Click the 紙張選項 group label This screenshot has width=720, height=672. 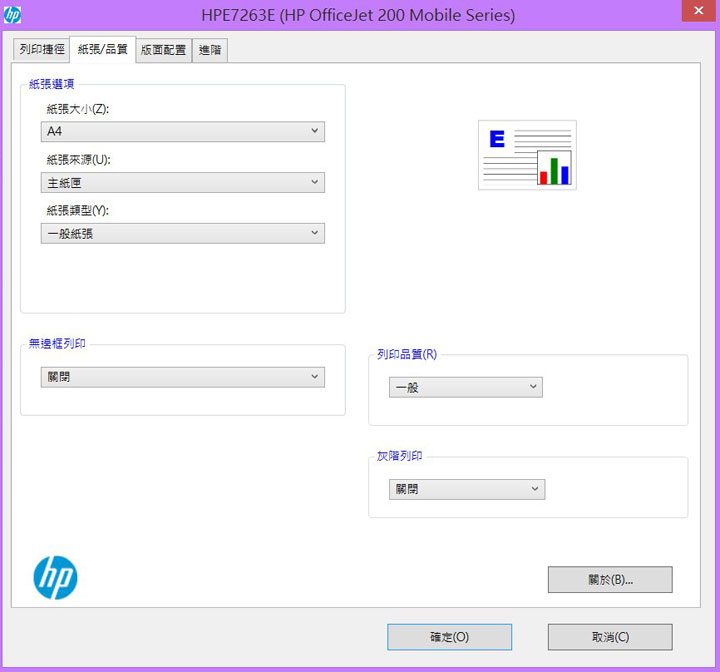[51, 84]
